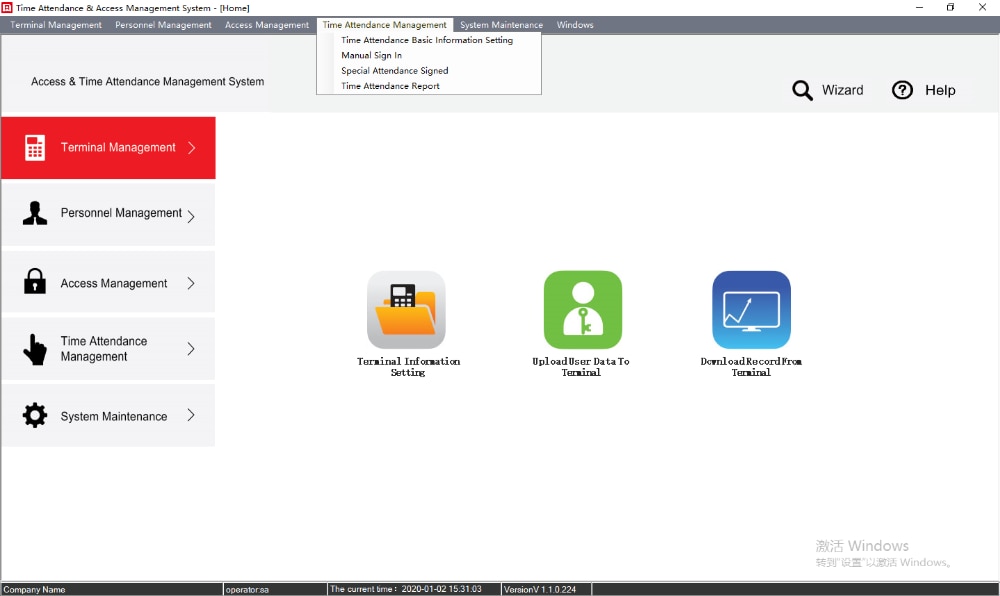Viewport: 1000px width, 596px height.
Task: Open Terminal Information Setting folder icon
Action: 406,310
